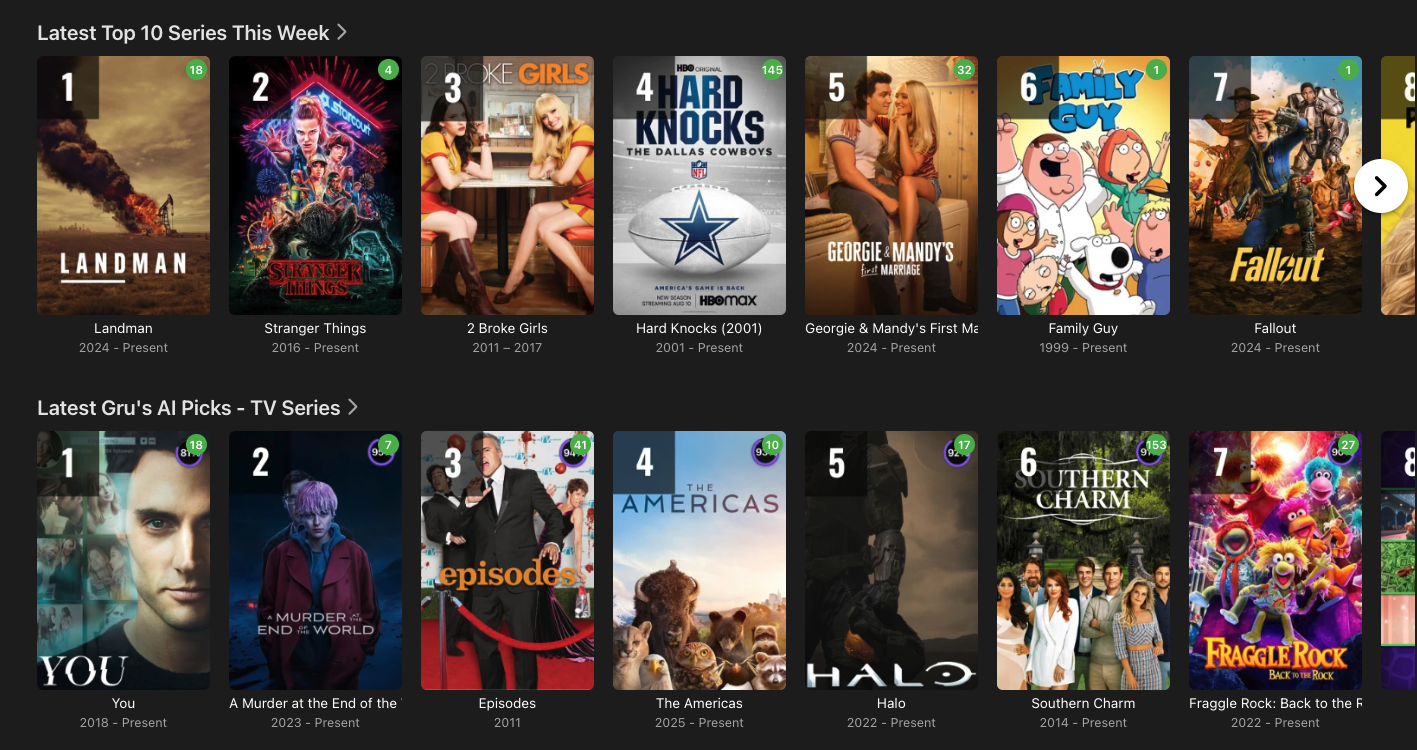Open The Americas poster
The image size is (1417, 750).
point(699,560)
